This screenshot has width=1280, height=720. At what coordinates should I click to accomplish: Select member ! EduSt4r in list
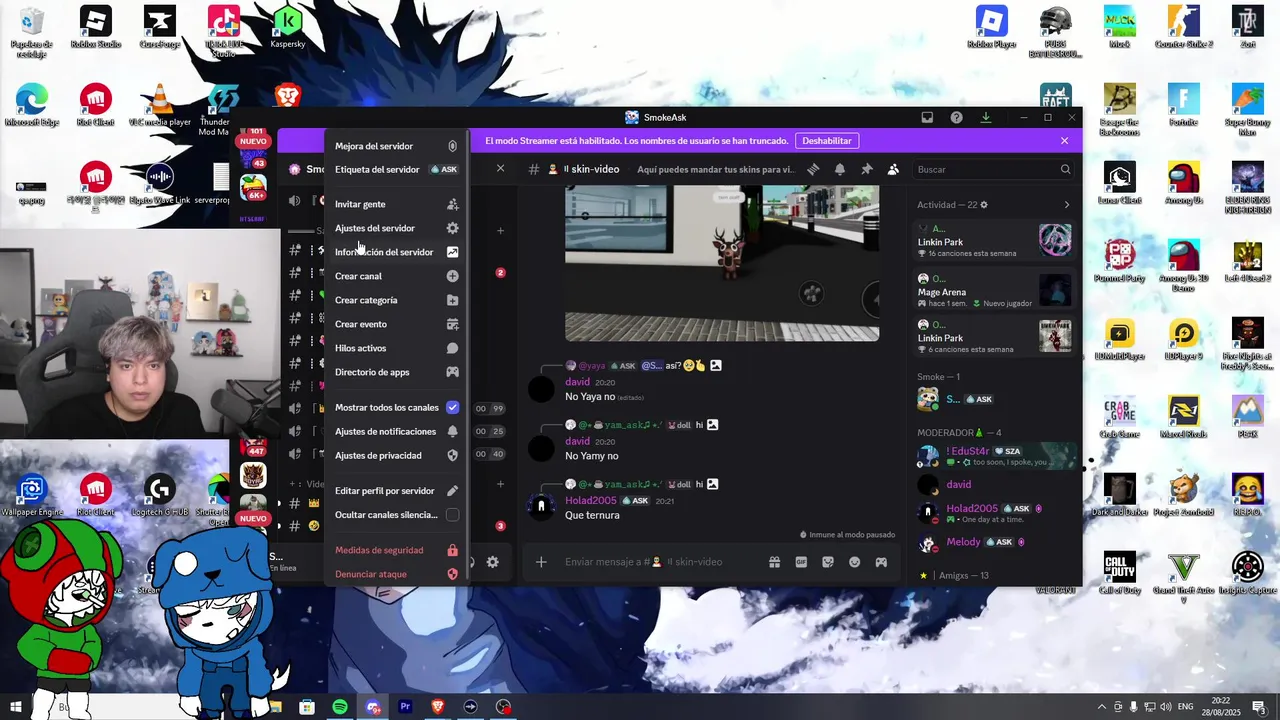pos(994,456)
